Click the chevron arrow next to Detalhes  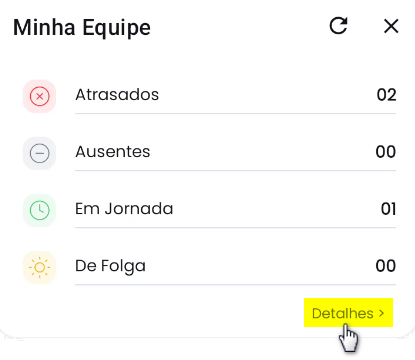tap(381, 313)
